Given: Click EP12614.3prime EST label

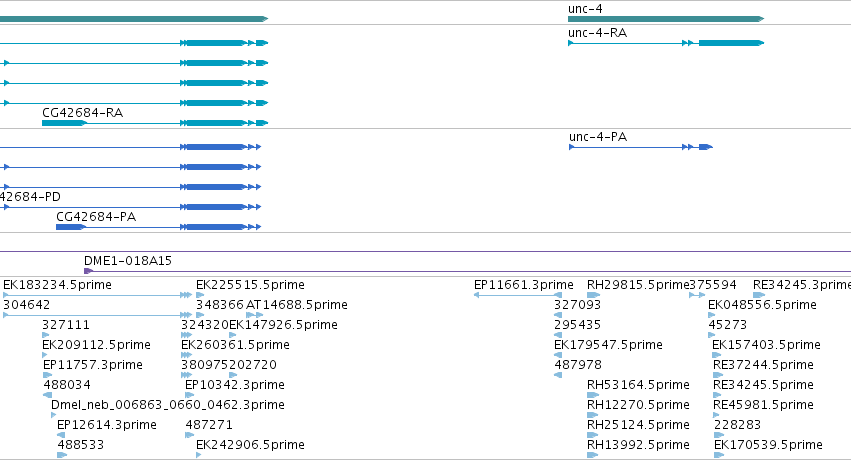Looking at the screenshot, I should coord(107,425).
